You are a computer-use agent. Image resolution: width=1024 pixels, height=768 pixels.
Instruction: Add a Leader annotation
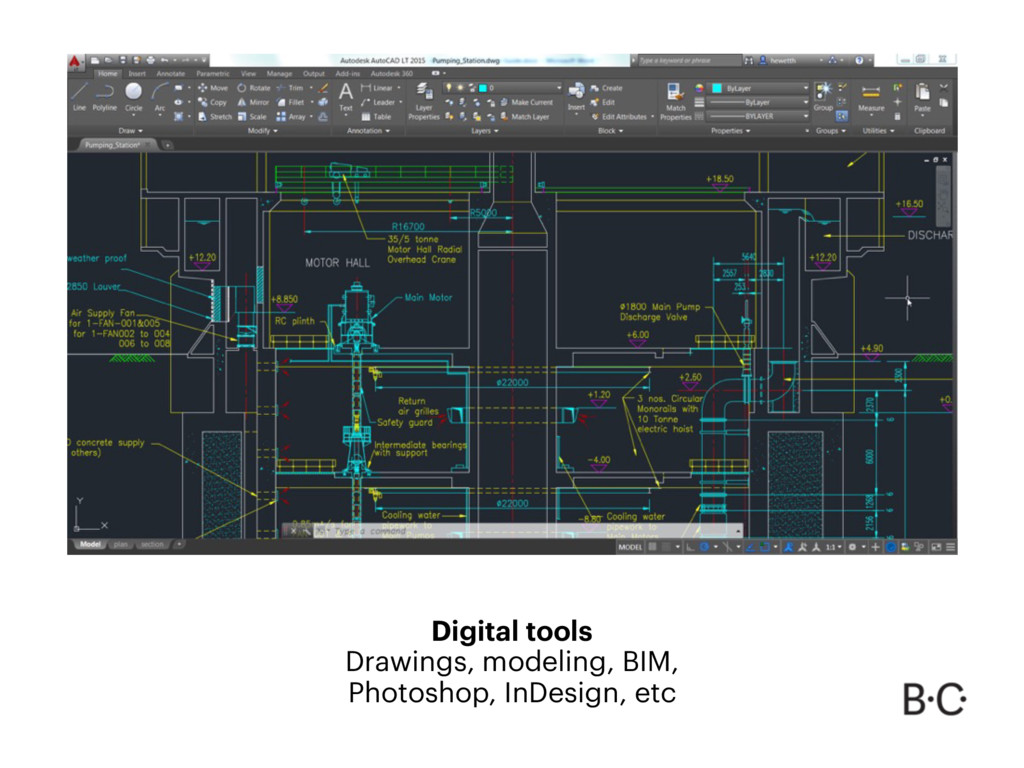tap(378, 103)
